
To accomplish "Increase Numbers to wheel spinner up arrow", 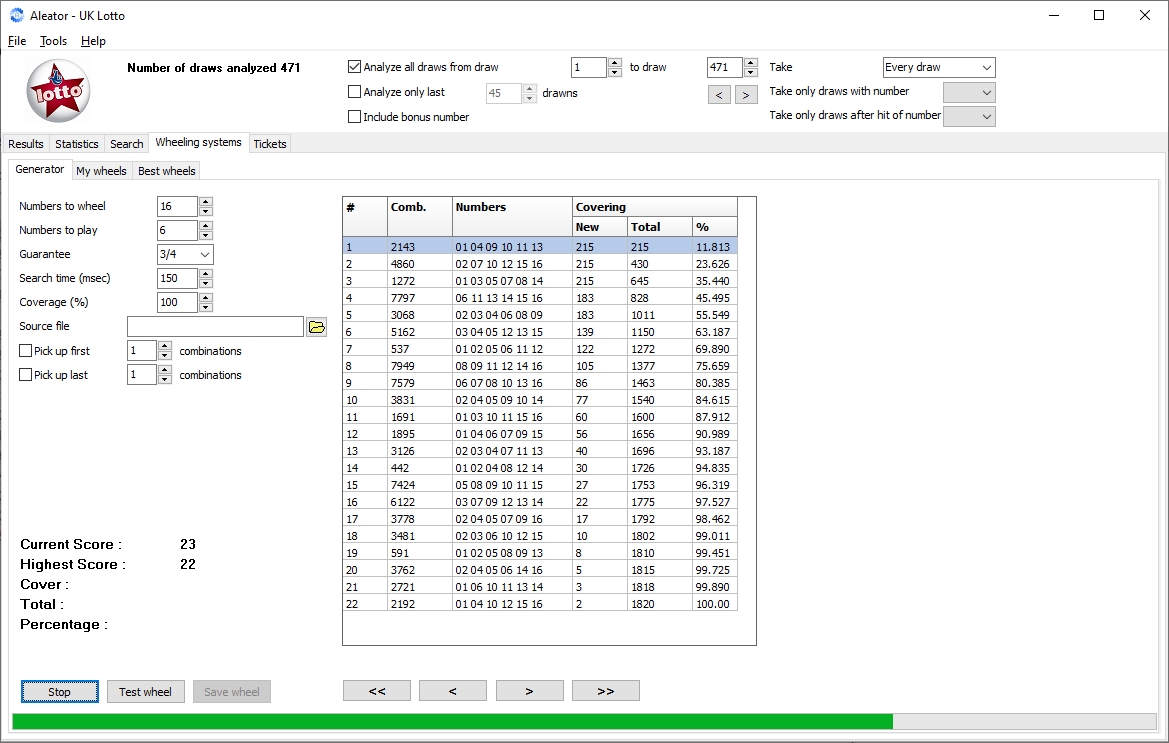I will (x=207, y=201).
